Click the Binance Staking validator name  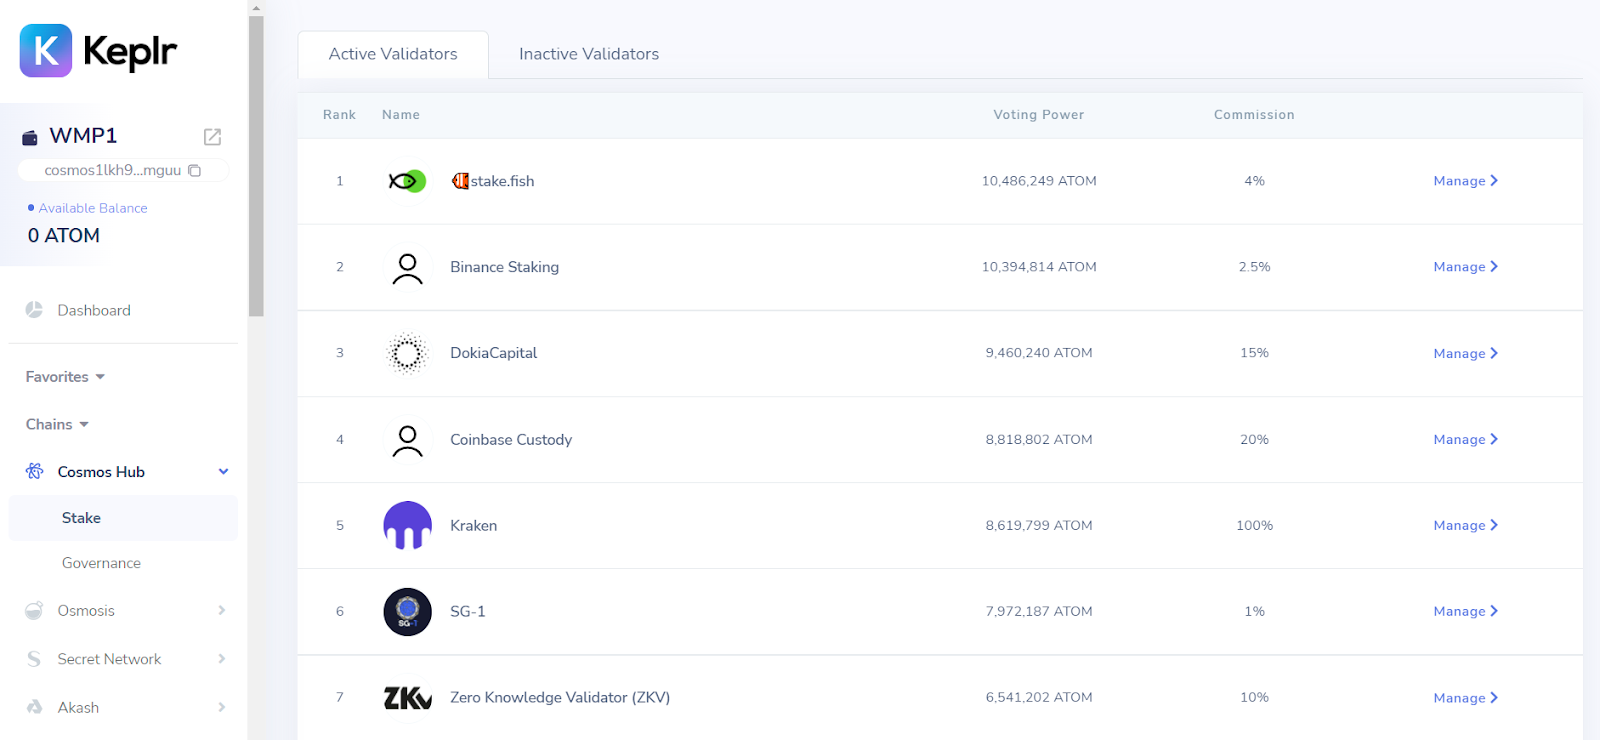(x=504, y=267)
